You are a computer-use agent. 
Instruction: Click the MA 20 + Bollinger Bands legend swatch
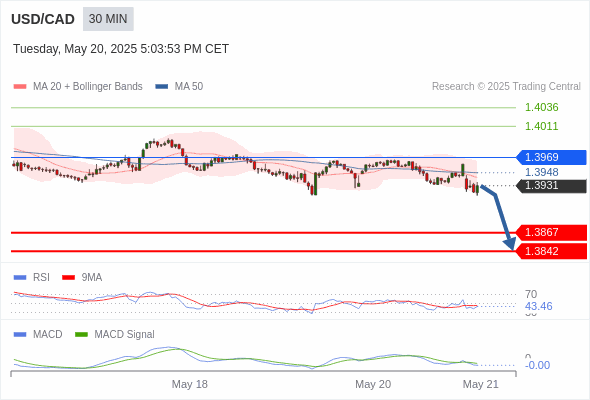pos(20,87)
